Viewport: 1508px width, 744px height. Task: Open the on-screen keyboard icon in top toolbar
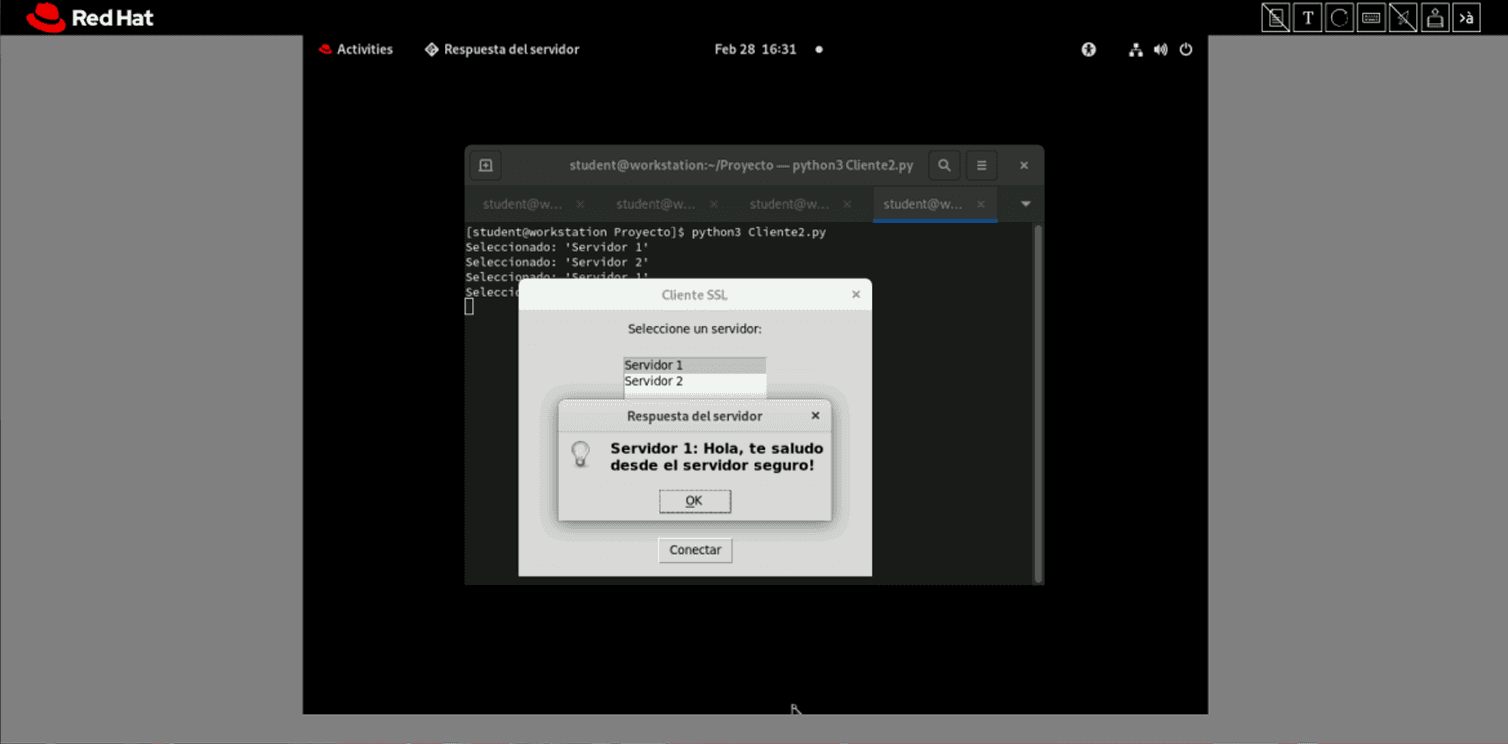coord(1371,18)
